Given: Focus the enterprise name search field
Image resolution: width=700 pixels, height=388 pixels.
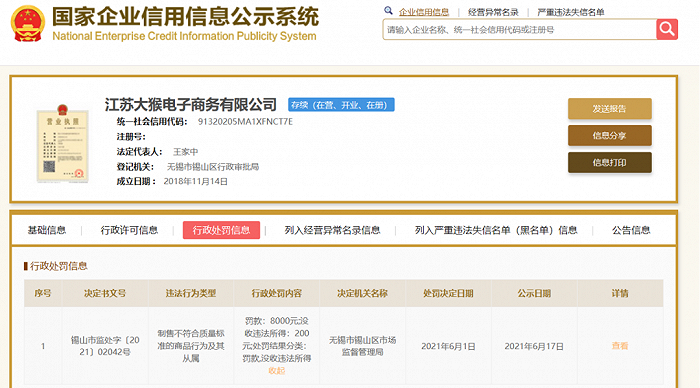Looking at the screenshot, I should [x=520, y=29].
